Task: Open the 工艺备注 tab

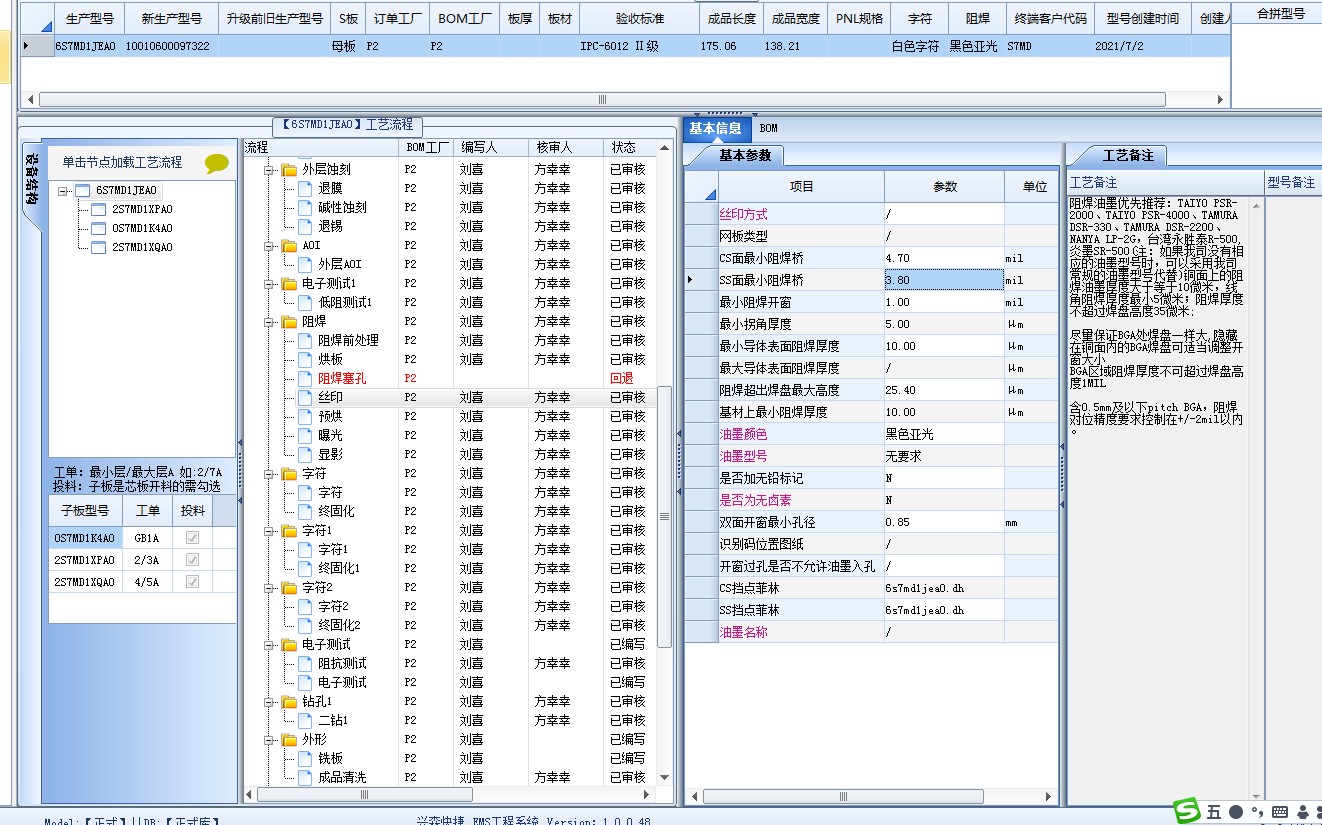Action: tap(1128, 156)
